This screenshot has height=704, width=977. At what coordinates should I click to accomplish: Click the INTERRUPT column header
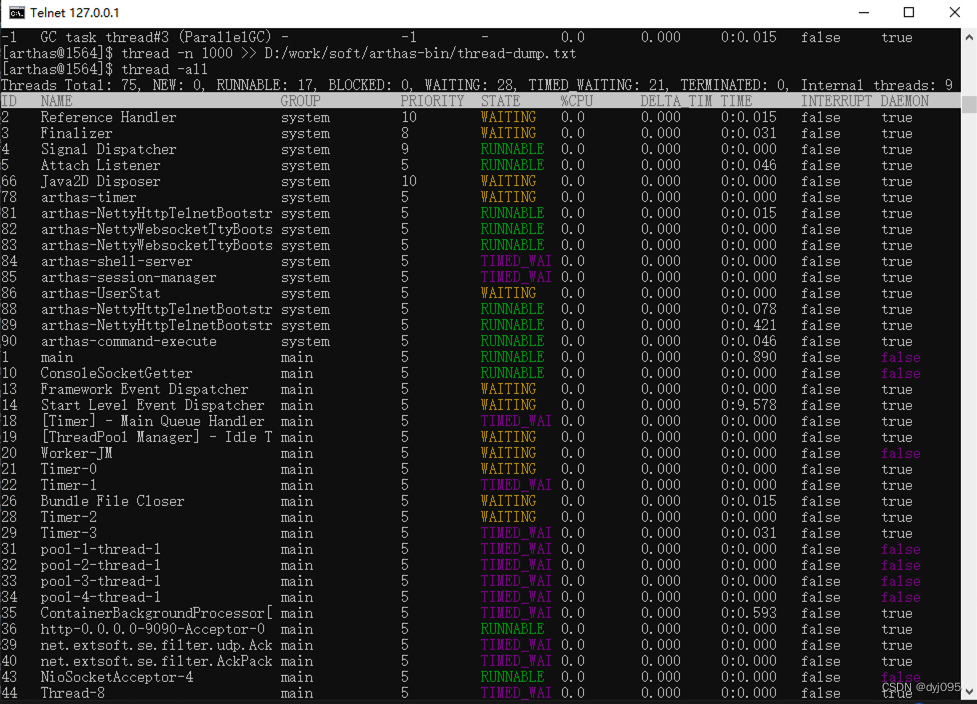[836, 101]
